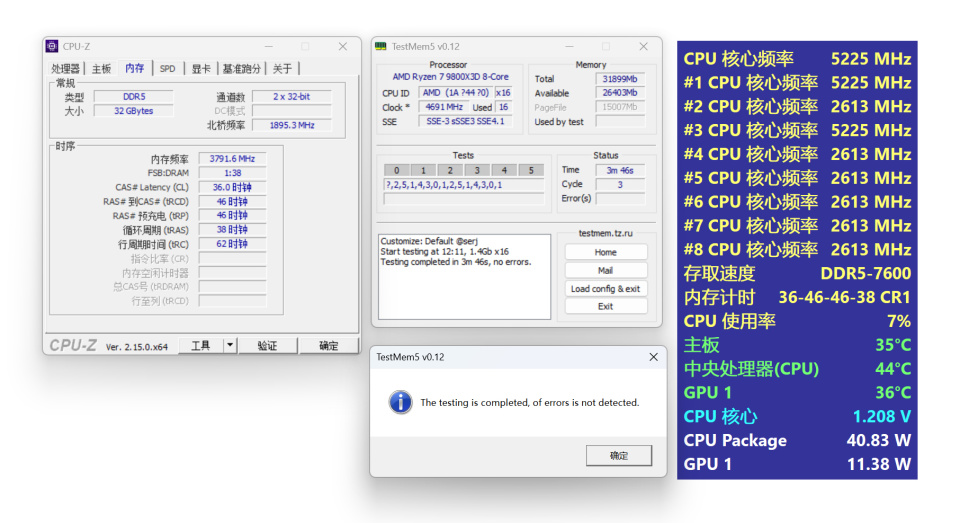Close the CPU-Z window

point(343,47)
